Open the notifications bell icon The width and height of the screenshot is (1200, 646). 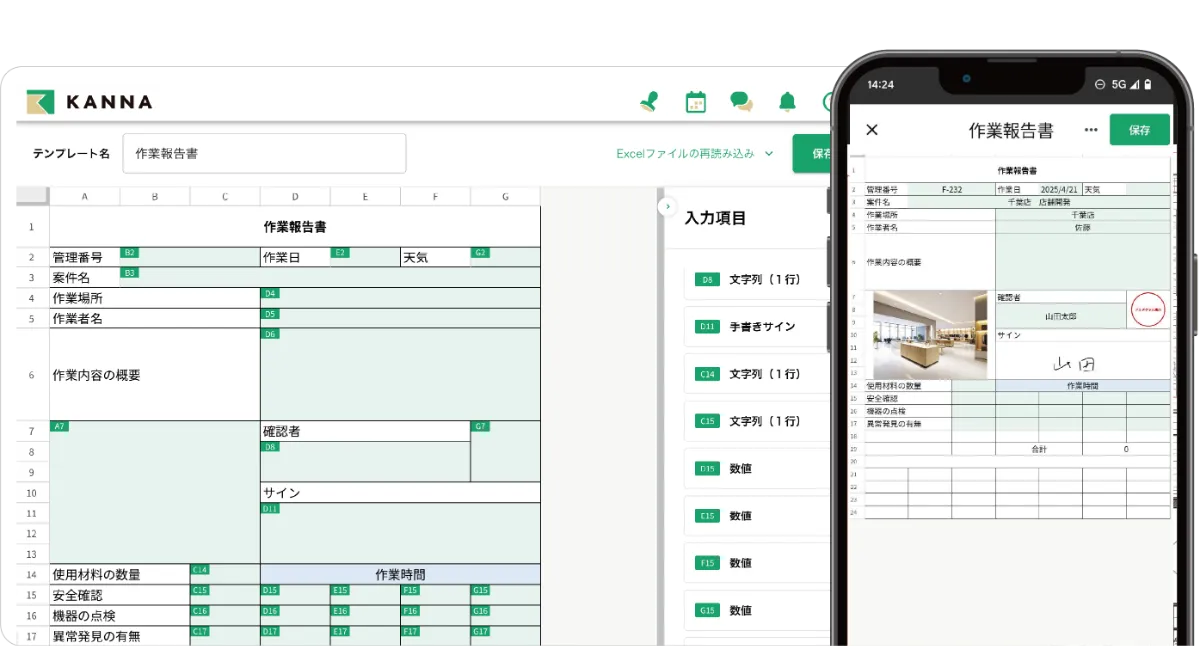[788, 101]
